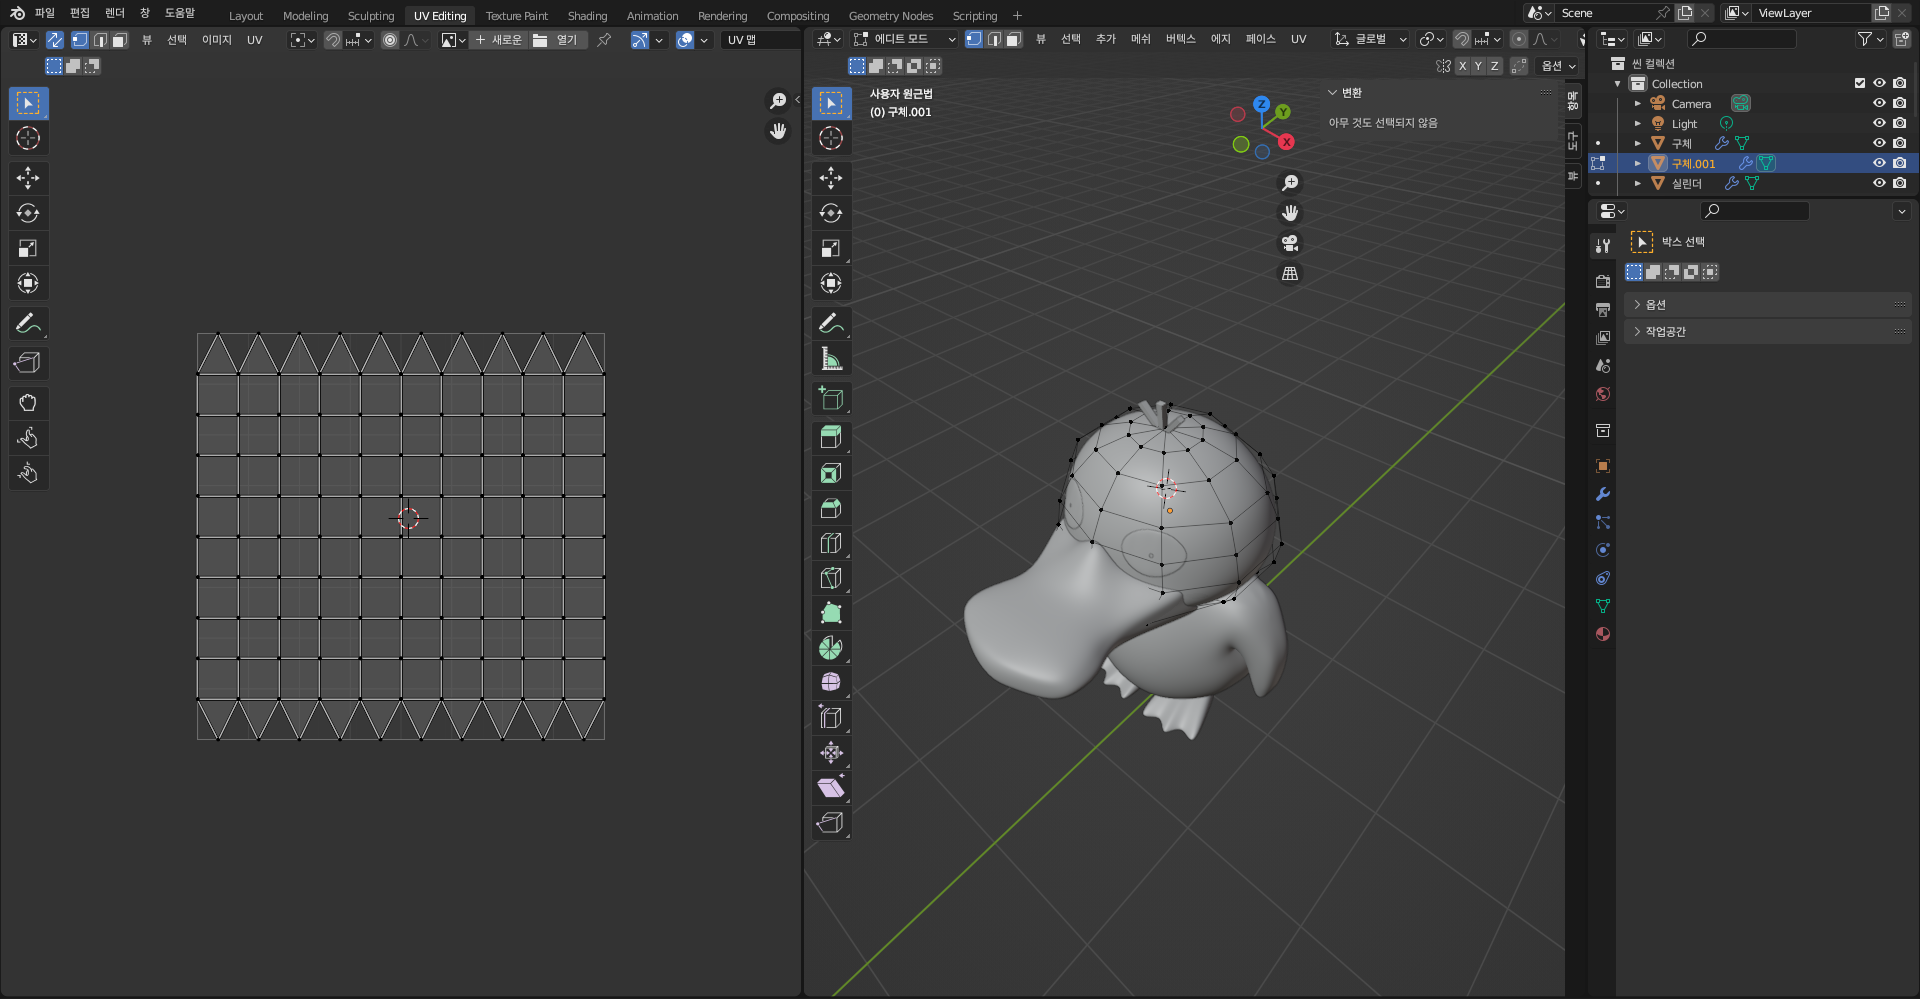Expand the 작업공간 panel

[1767, 331]
